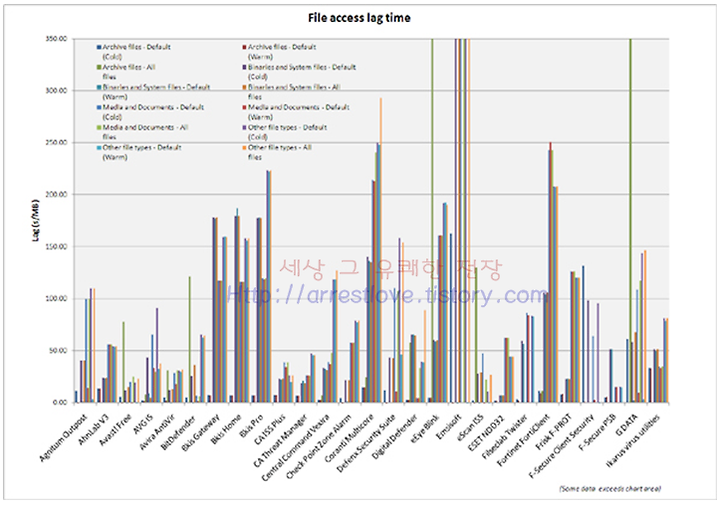This screenshot has height=506, width=720.
Task: Click the "Bkis Pro" category label
Action: click(x=253, y=426)
